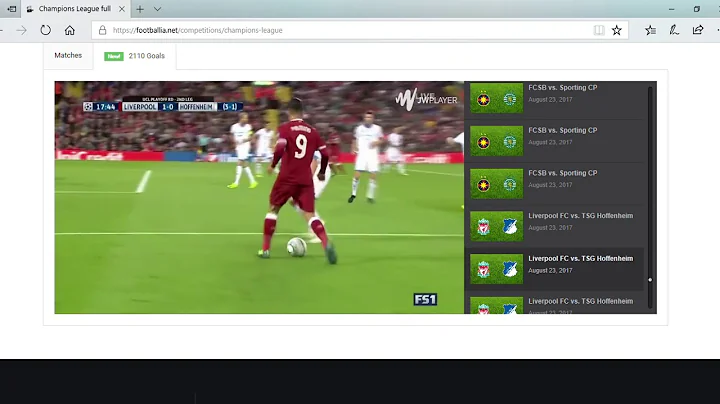Viewport: 720px width, 404px height.
Task: Click first FCSB vs. Sporting CP title text
Action: click(x=562, y=87)
